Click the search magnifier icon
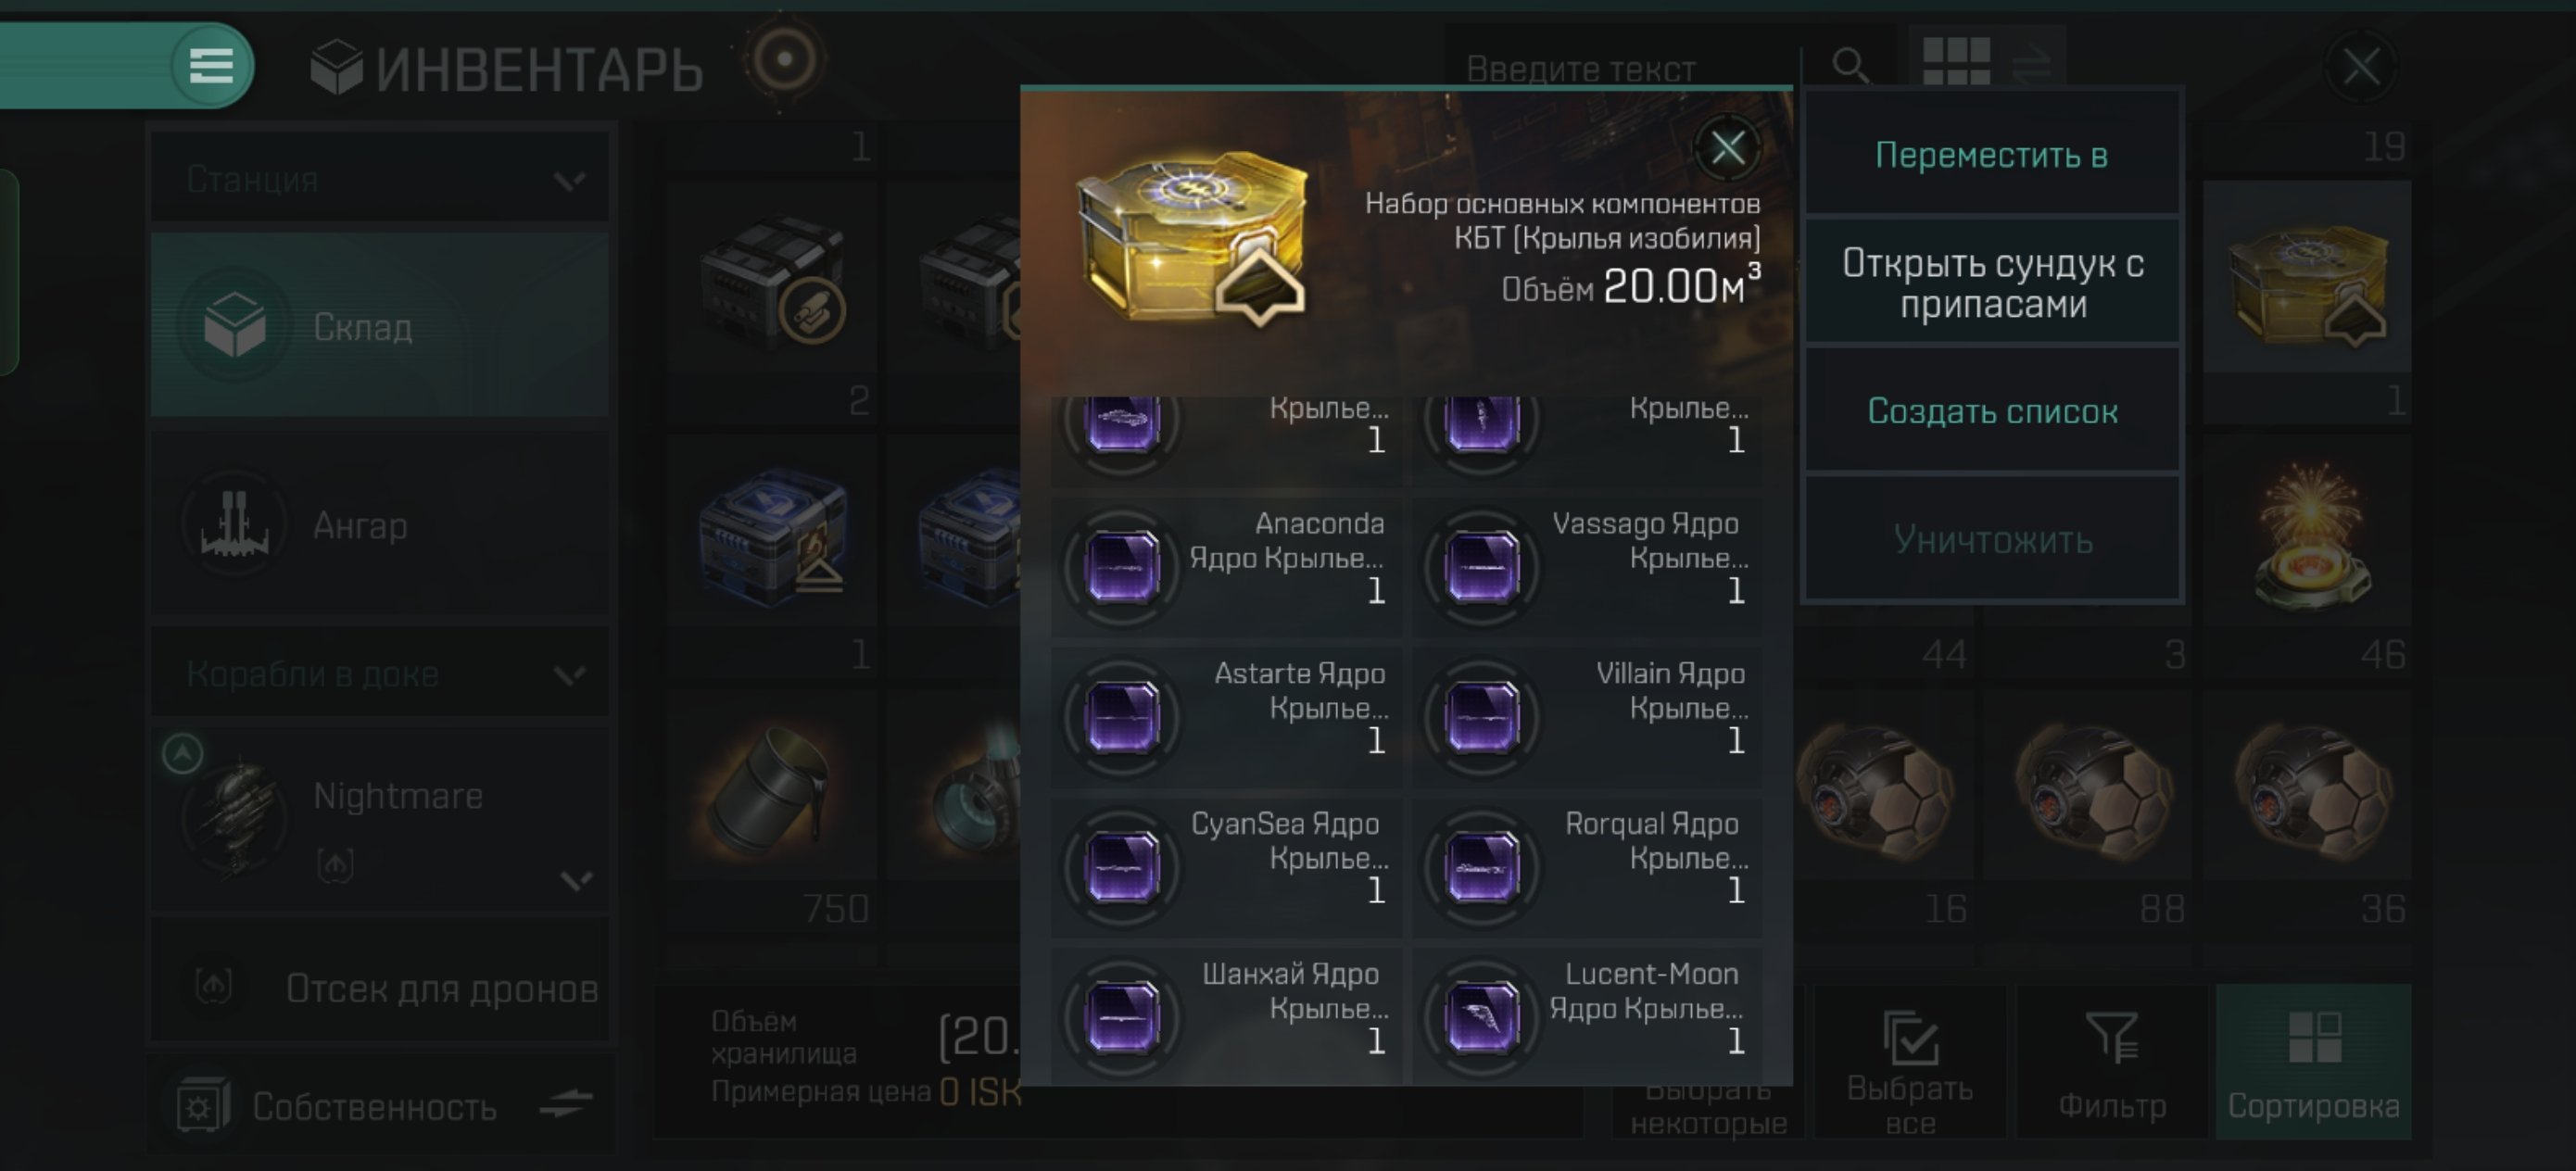Viewport: 2576px width, 1171px height. pos(1850,66)
